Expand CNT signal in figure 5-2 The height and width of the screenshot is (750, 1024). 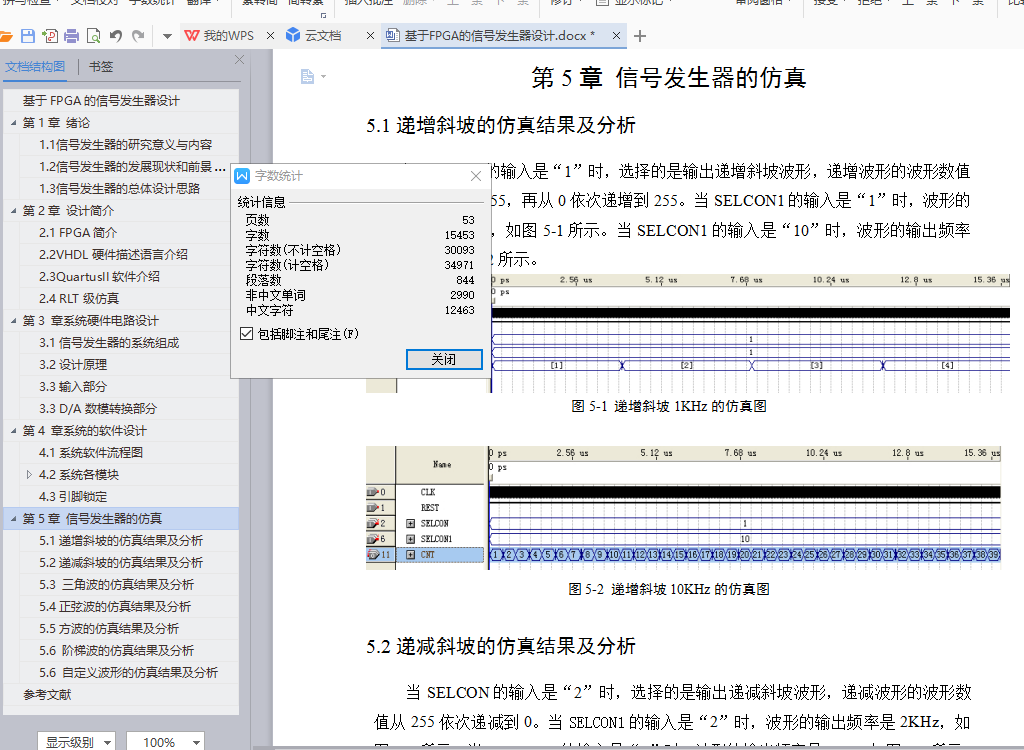click(x=410, y=555)
